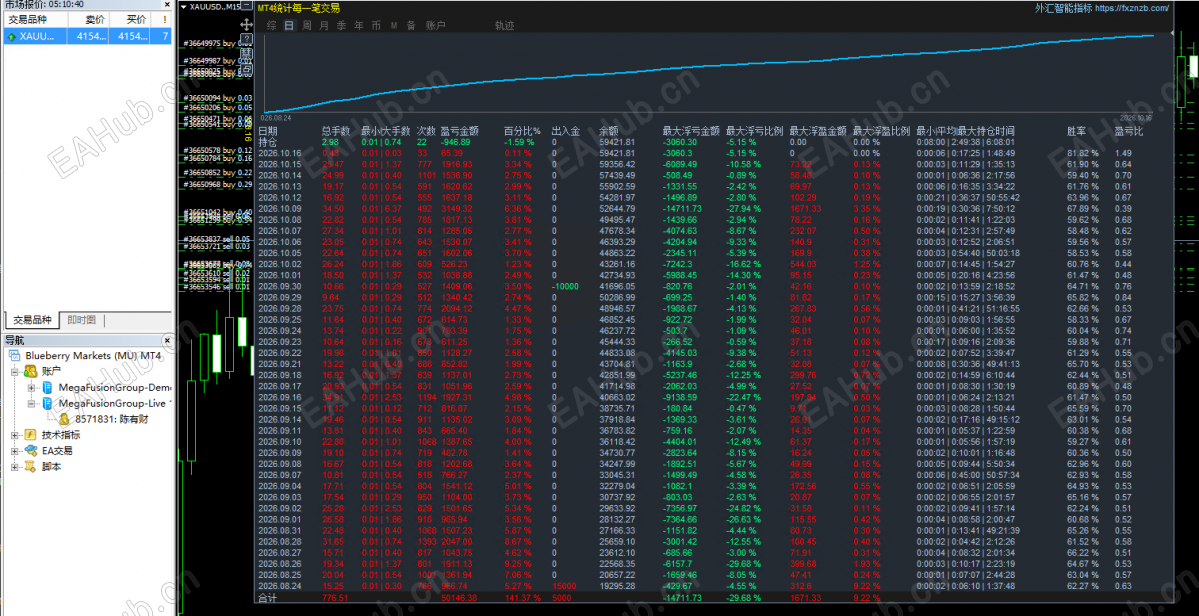Viewport: 1199px width, 616px height.
Task: Select the 账户 tab in the stats panel
Action: tap(435, 25)
